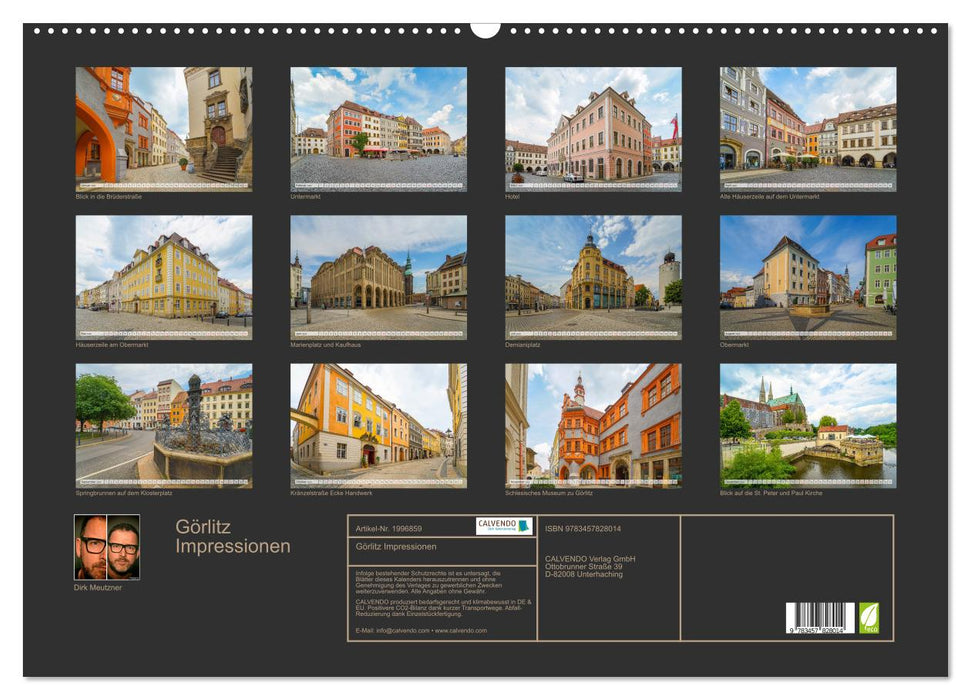This screenshot has height=700, width=971.
Task: Select the green eco leaf logo
Action: coord(869,619)
